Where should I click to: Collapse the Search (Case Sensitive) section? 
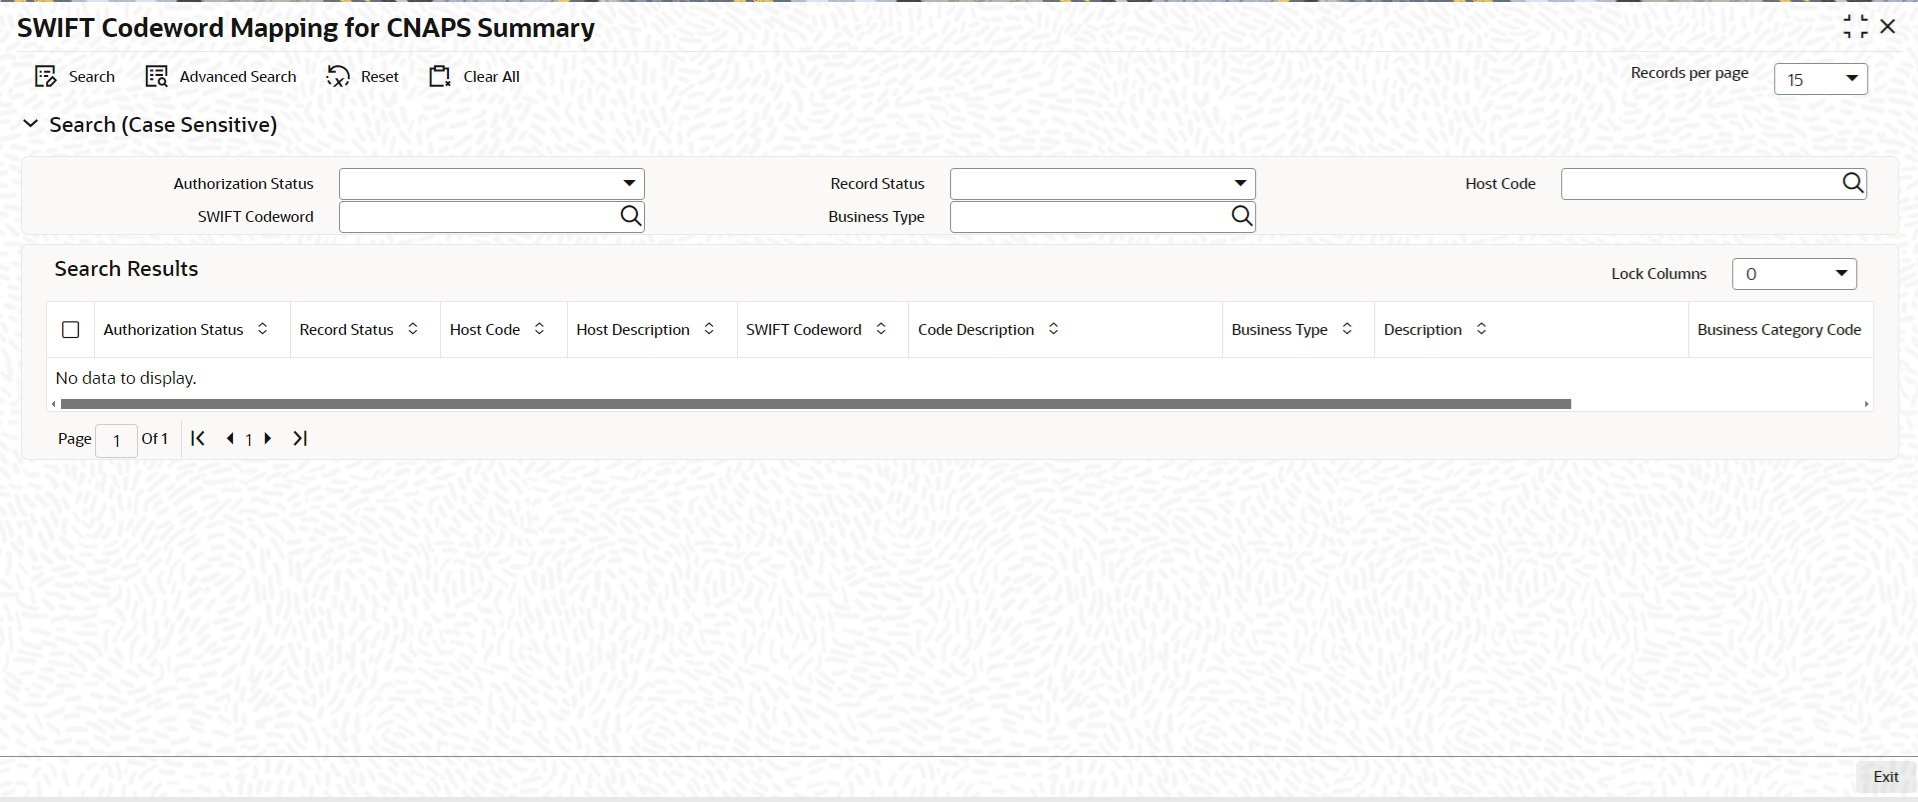(x=31, y=124)
